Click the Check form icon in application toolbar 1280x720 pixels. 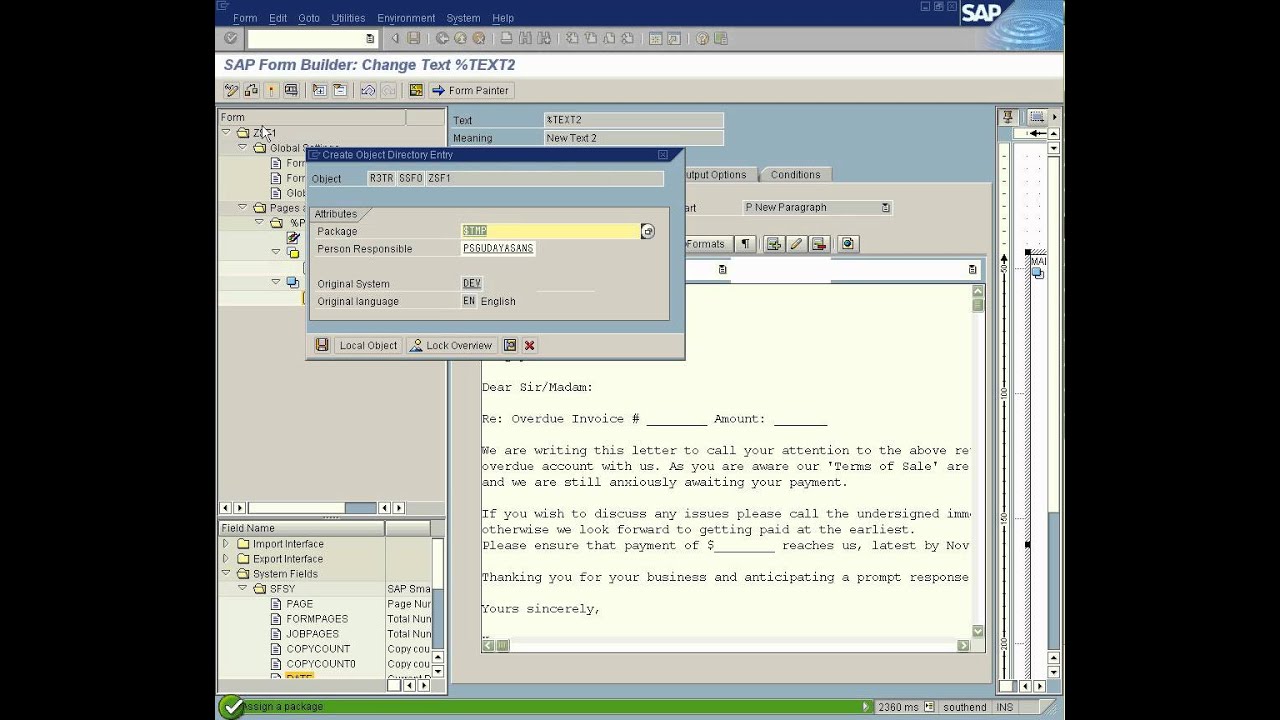tap(251, 90)
